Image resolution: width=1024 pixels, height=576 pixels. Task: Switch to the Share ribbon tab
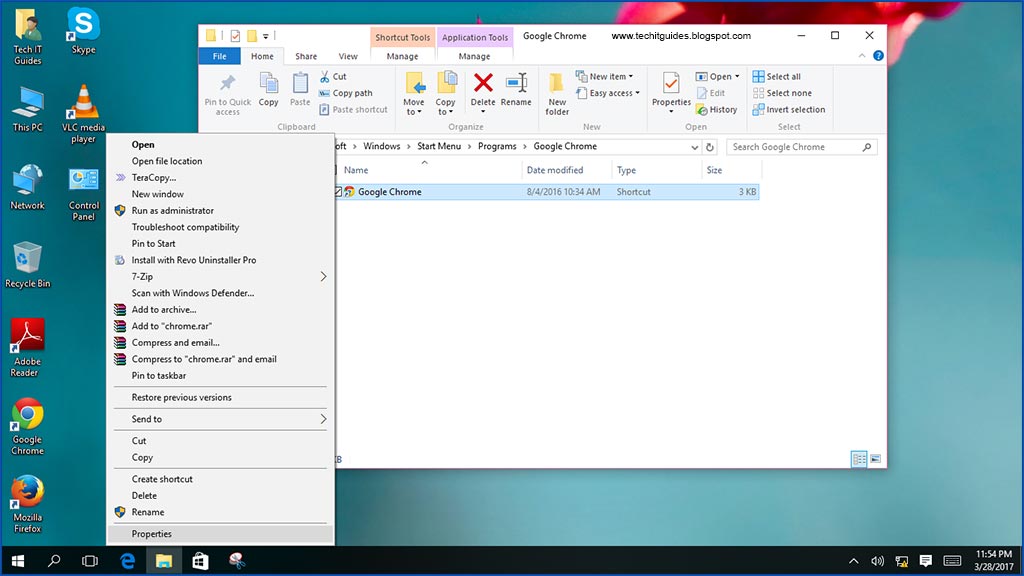(305, 56)
